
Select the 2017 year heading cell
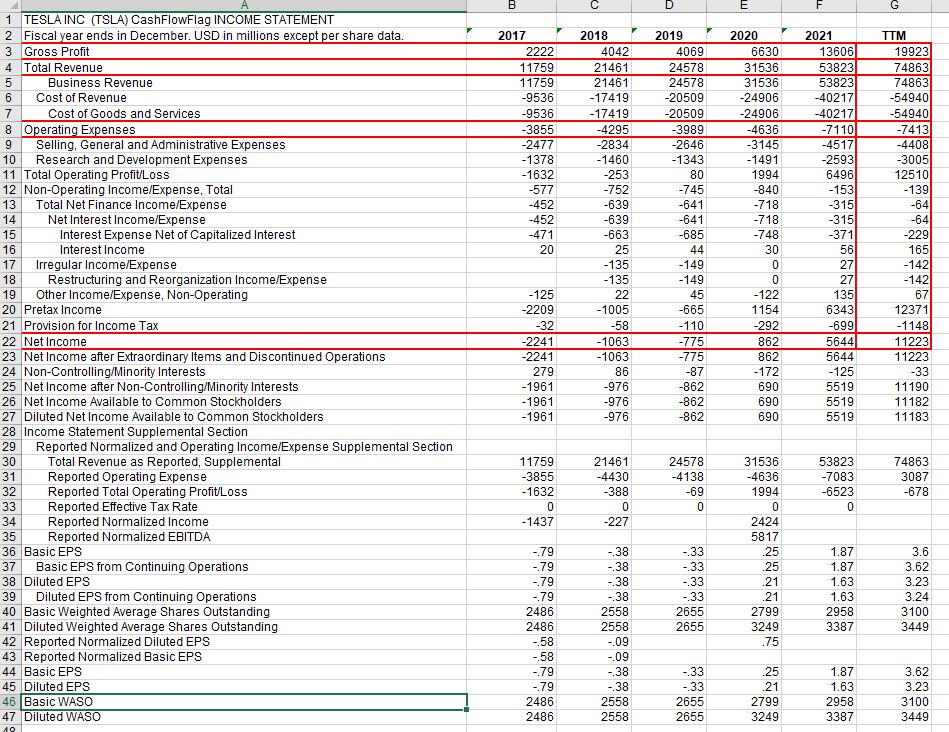coord(511,36)
